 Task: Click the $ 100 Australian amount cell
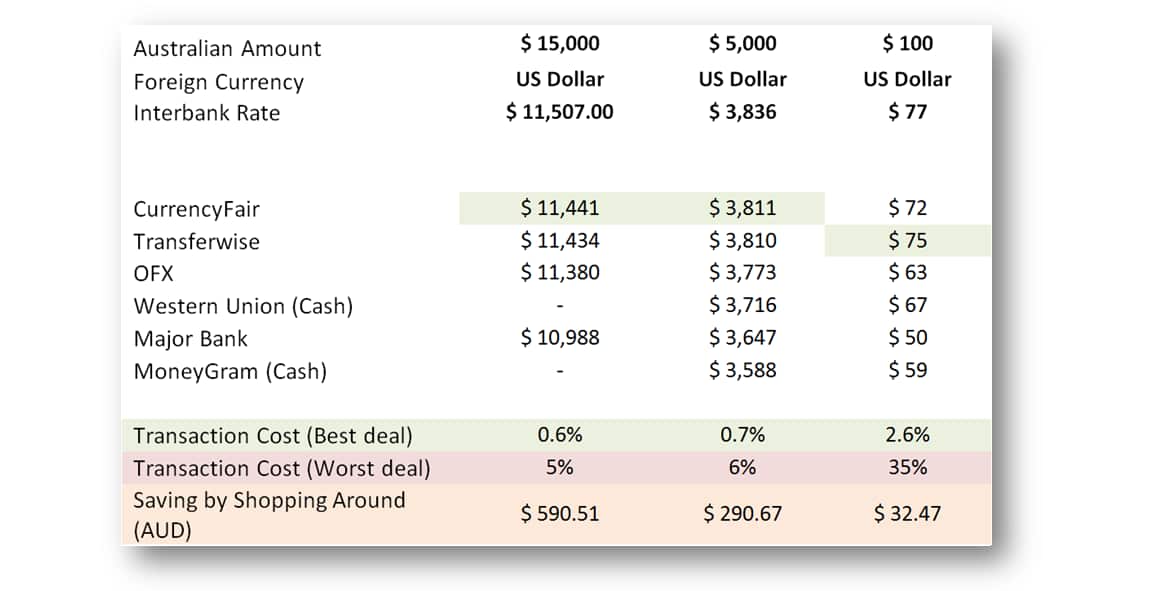point(907,44)
